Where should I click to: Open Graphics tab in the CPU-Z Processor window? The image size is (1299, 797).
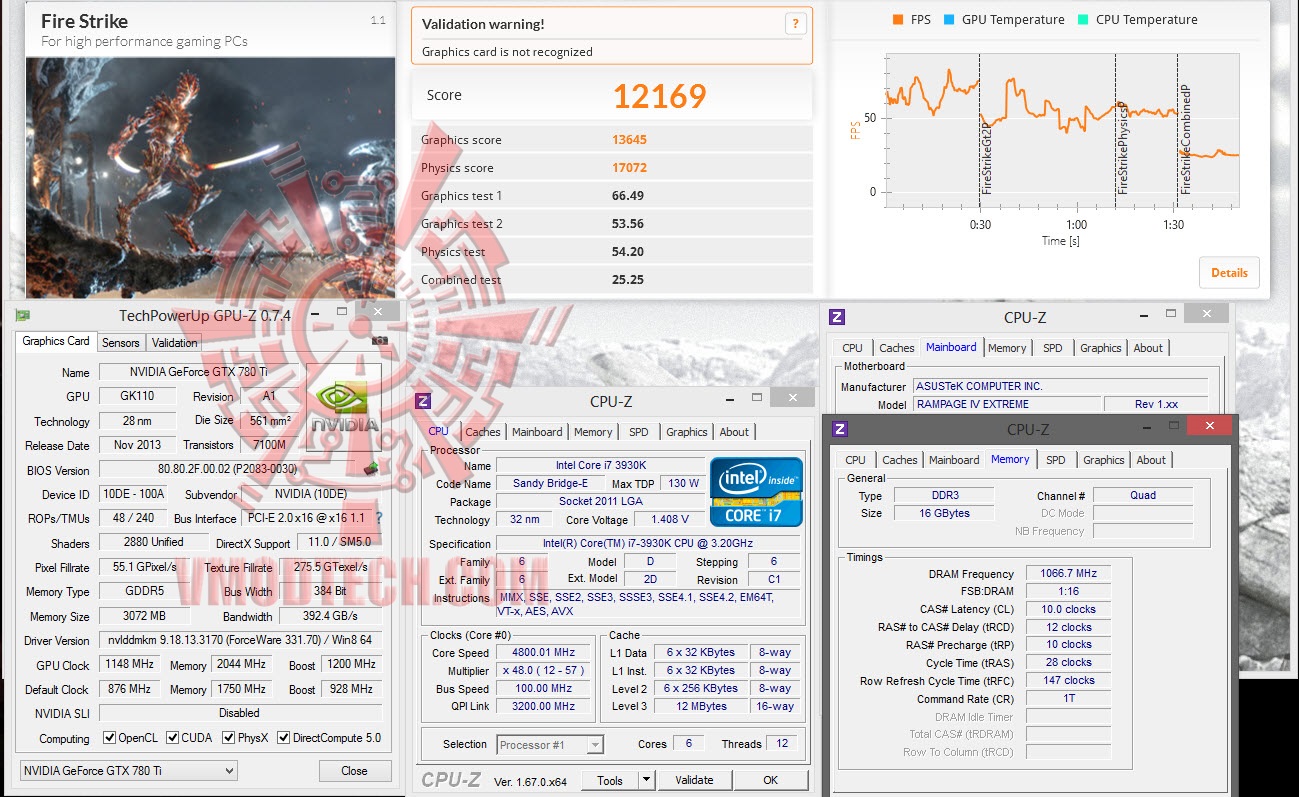[687, 432]
